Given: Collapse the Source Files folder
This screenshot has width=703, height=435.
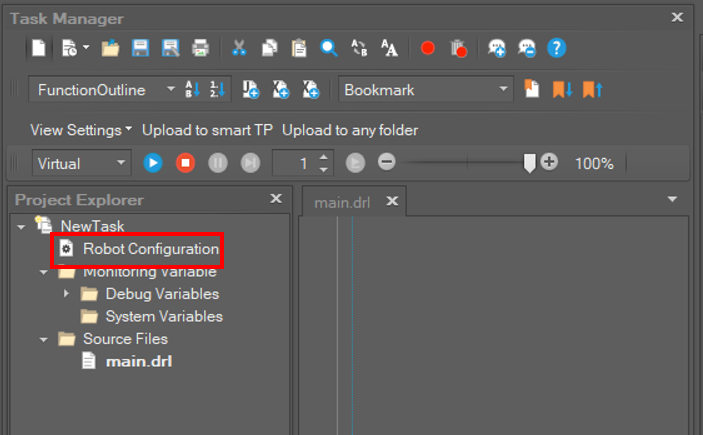Looking at the screenshot, I should coord(45,339).
